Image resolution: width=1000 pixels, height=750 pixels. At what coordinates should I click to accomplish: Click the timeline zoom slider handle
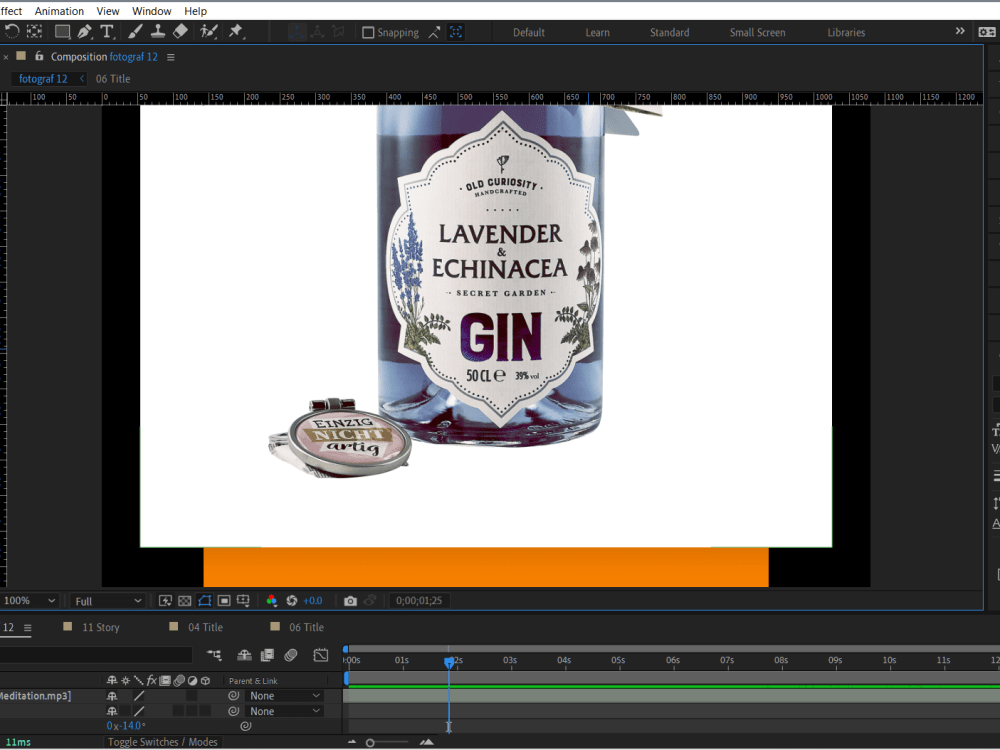pyautogui.click(x=370, y=743)
